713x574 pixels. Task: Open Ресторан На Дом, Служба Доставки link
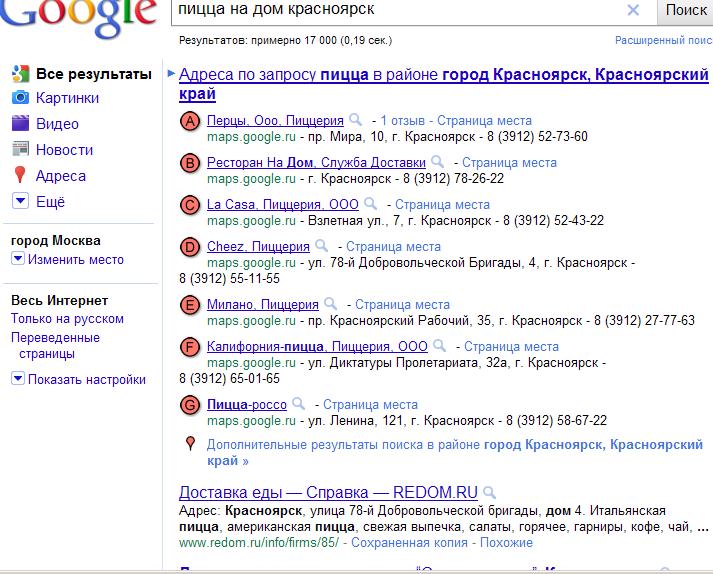[316, 162]
